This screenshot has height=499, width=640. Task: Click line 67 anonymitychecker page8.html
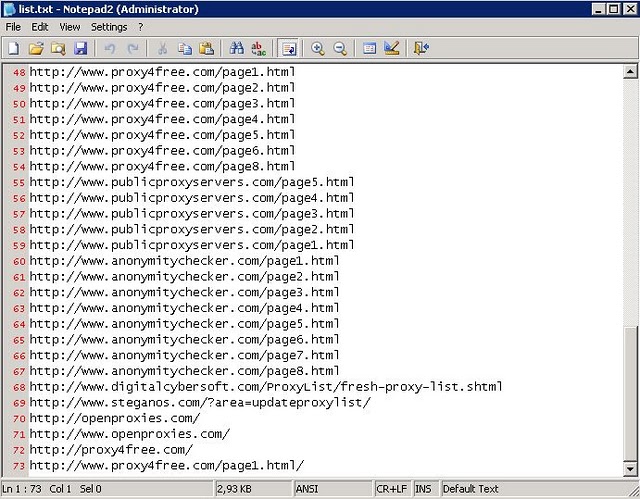point(184,371)
